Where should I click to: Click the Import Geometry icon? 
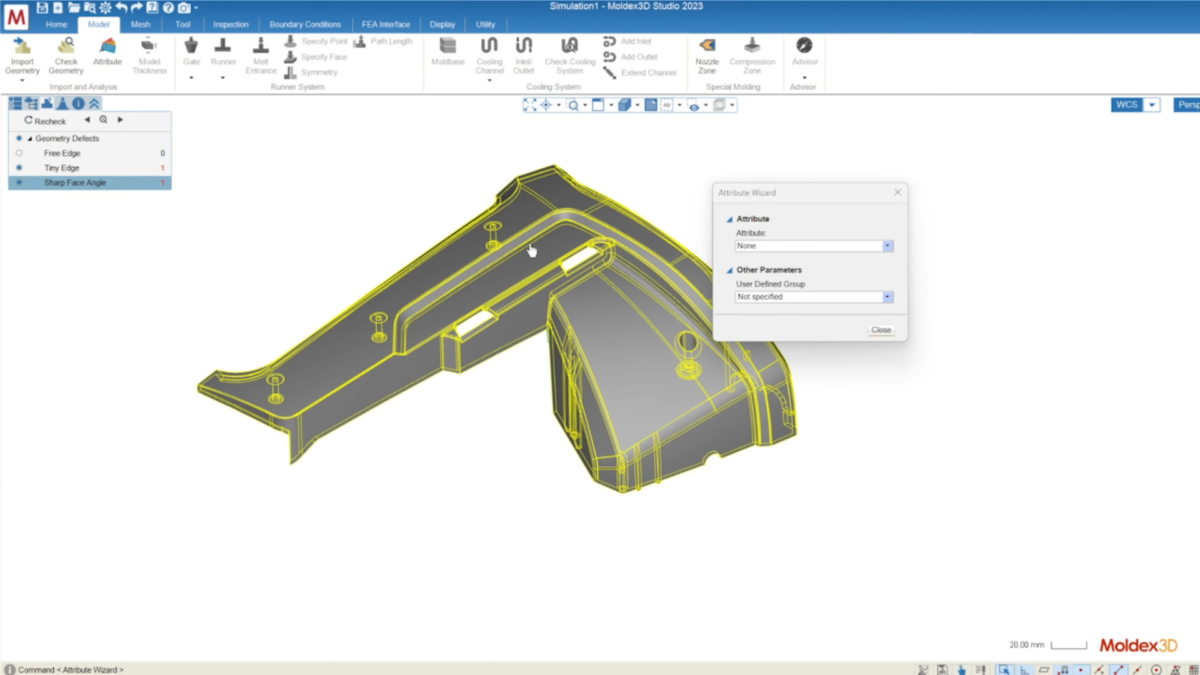[x=22, y=46]
